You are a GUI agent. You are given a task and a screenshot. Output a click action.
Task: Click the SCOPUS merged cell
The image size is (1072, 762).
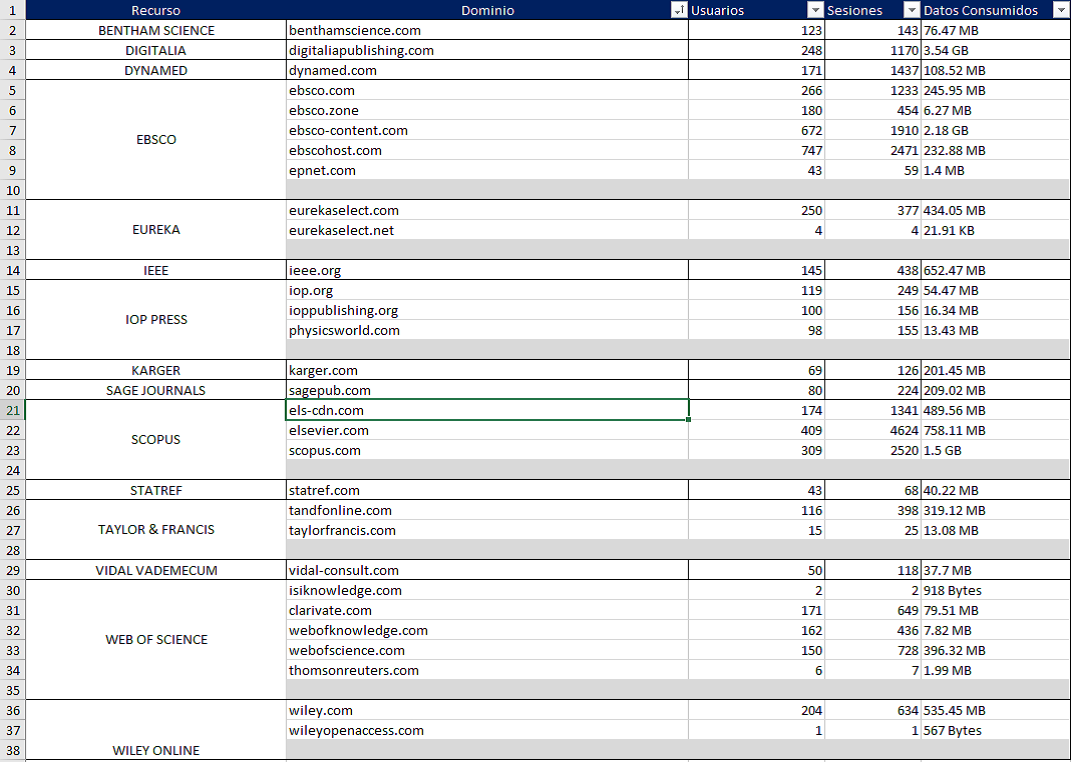coord(156,439)
